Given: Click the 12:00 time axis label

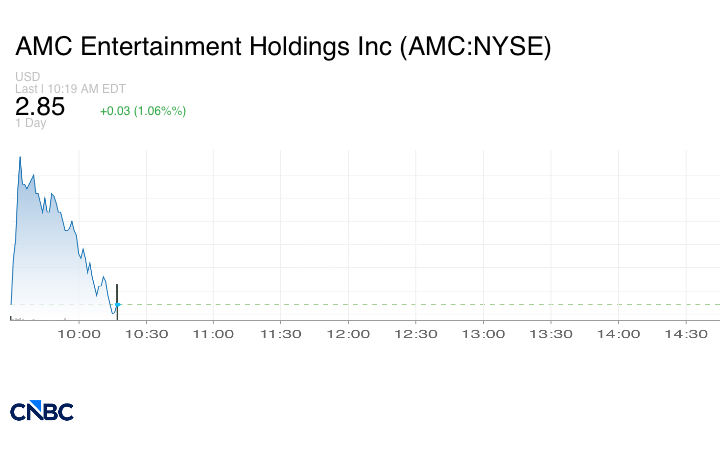Looking at the screenshot, I should point(348,334).
